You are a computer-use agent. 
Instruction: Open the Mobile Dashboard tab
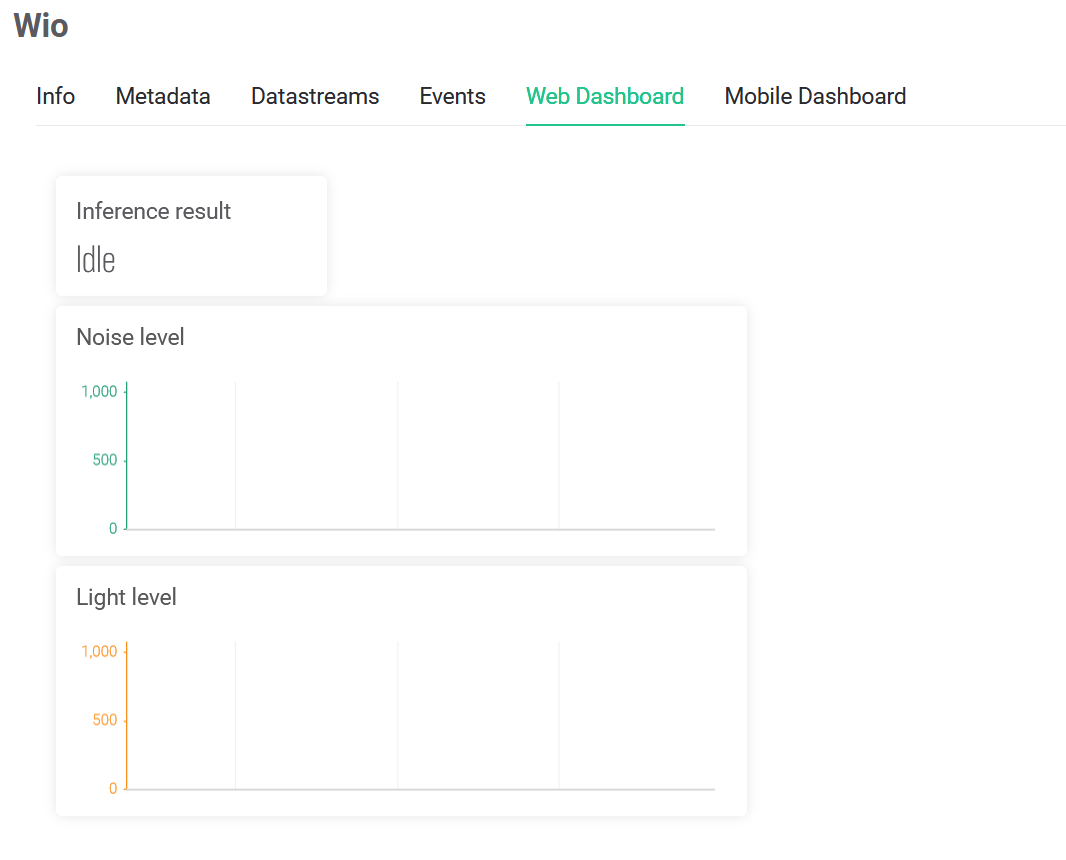pos(815,96)
